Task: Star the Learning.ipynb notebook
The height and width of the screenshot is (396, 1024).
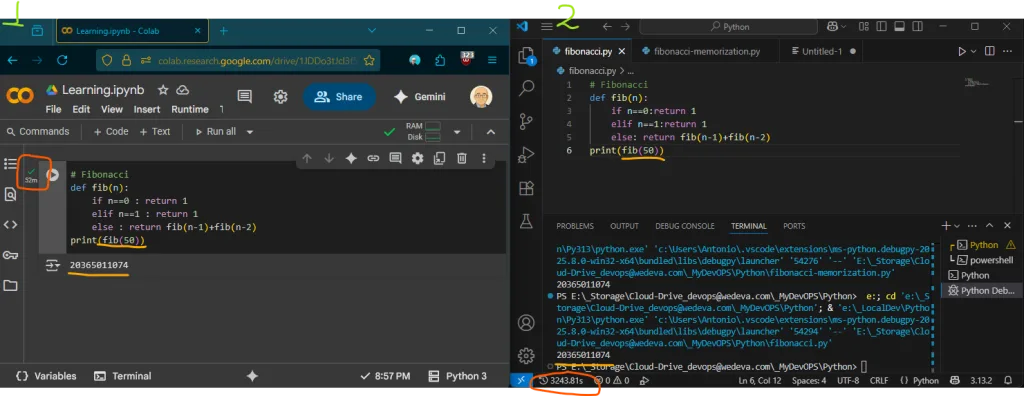Action: (x=163, y=90)
